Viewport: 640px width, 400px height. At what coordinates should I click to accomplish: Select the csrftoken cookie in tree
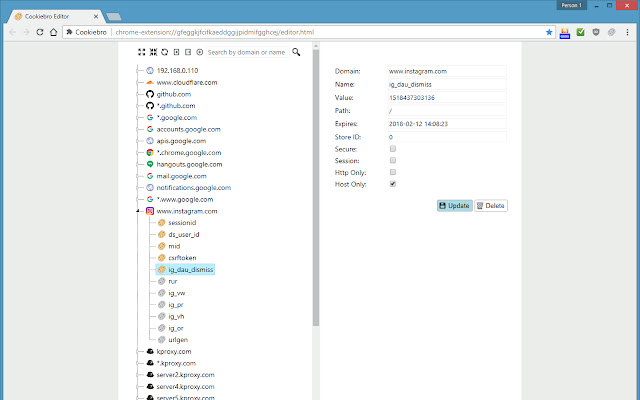click(x=182, y=258)
